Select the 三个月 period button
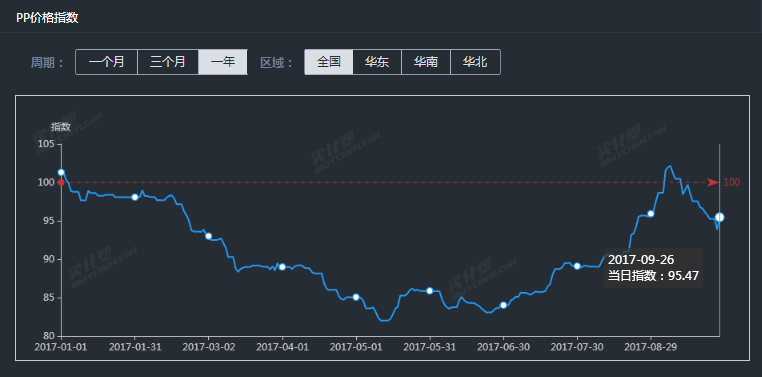Image resolution: width=762 pixels, height=377 pixels. [x=168, y=62]
